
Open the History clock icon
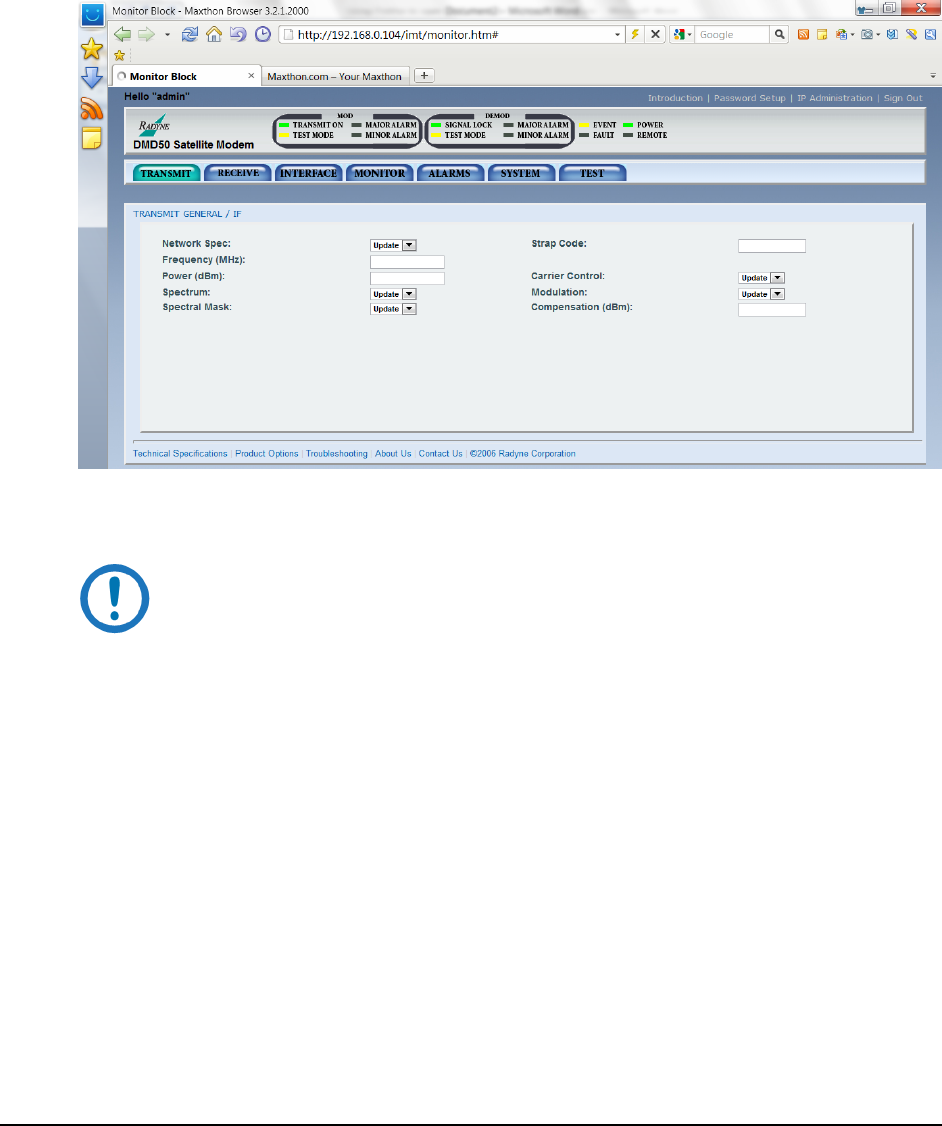tap(263, 34)
